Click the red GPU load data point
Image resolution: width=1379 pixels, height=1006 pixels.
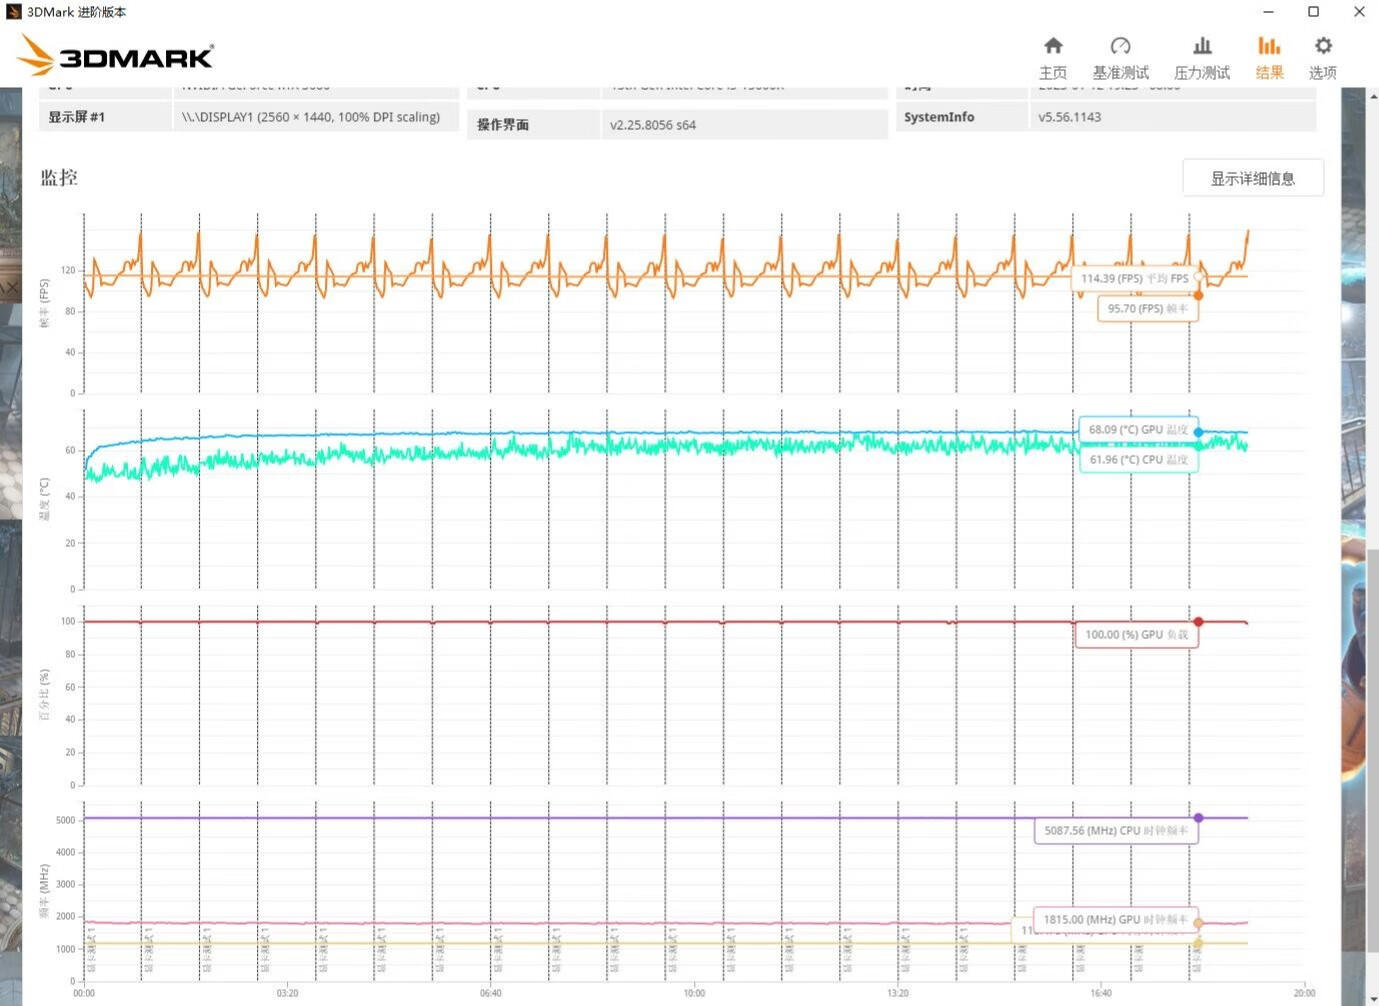(x=1198, y=622)
